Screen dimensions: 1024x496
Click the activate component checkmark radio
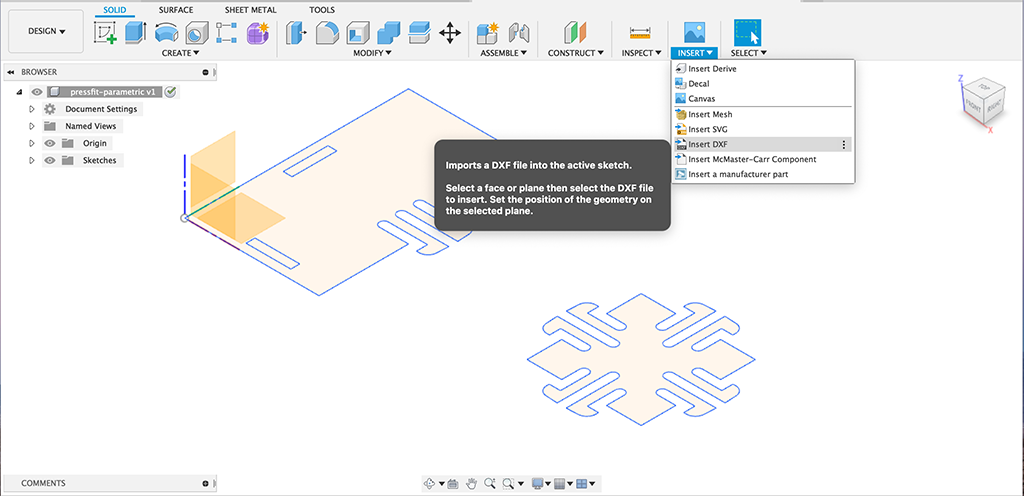170,92
